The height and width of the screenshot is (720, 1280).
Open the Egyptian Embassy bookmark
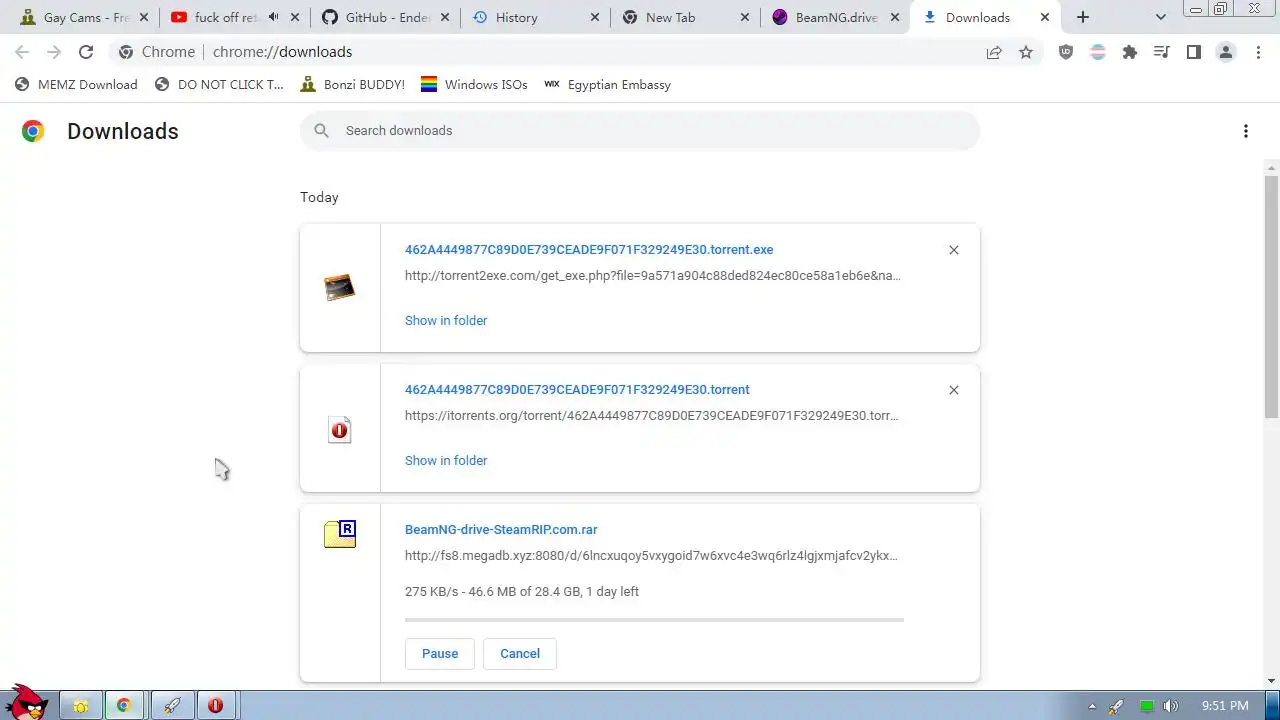[x=607, y=85]
